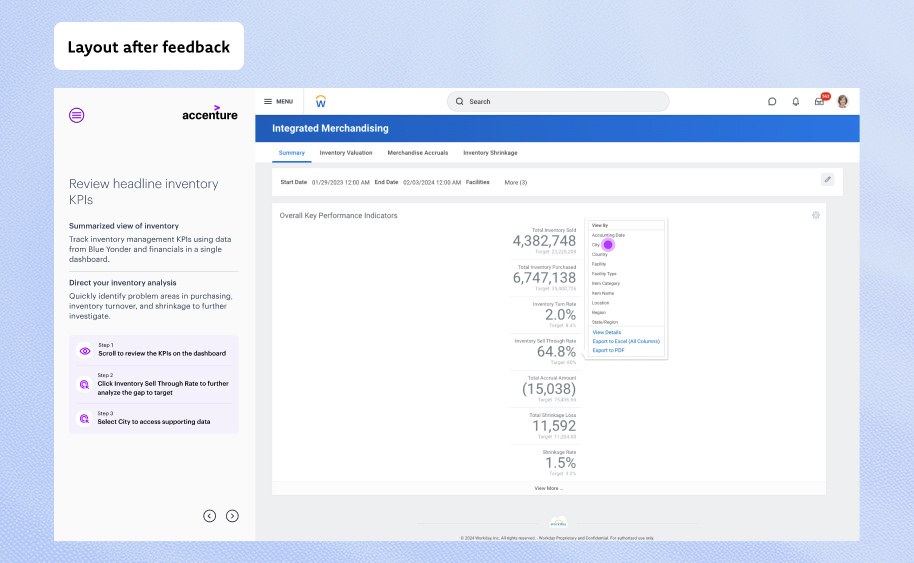Open the Workday MENU button
Viewport: 914px width, 563px height.
[278, 101]
